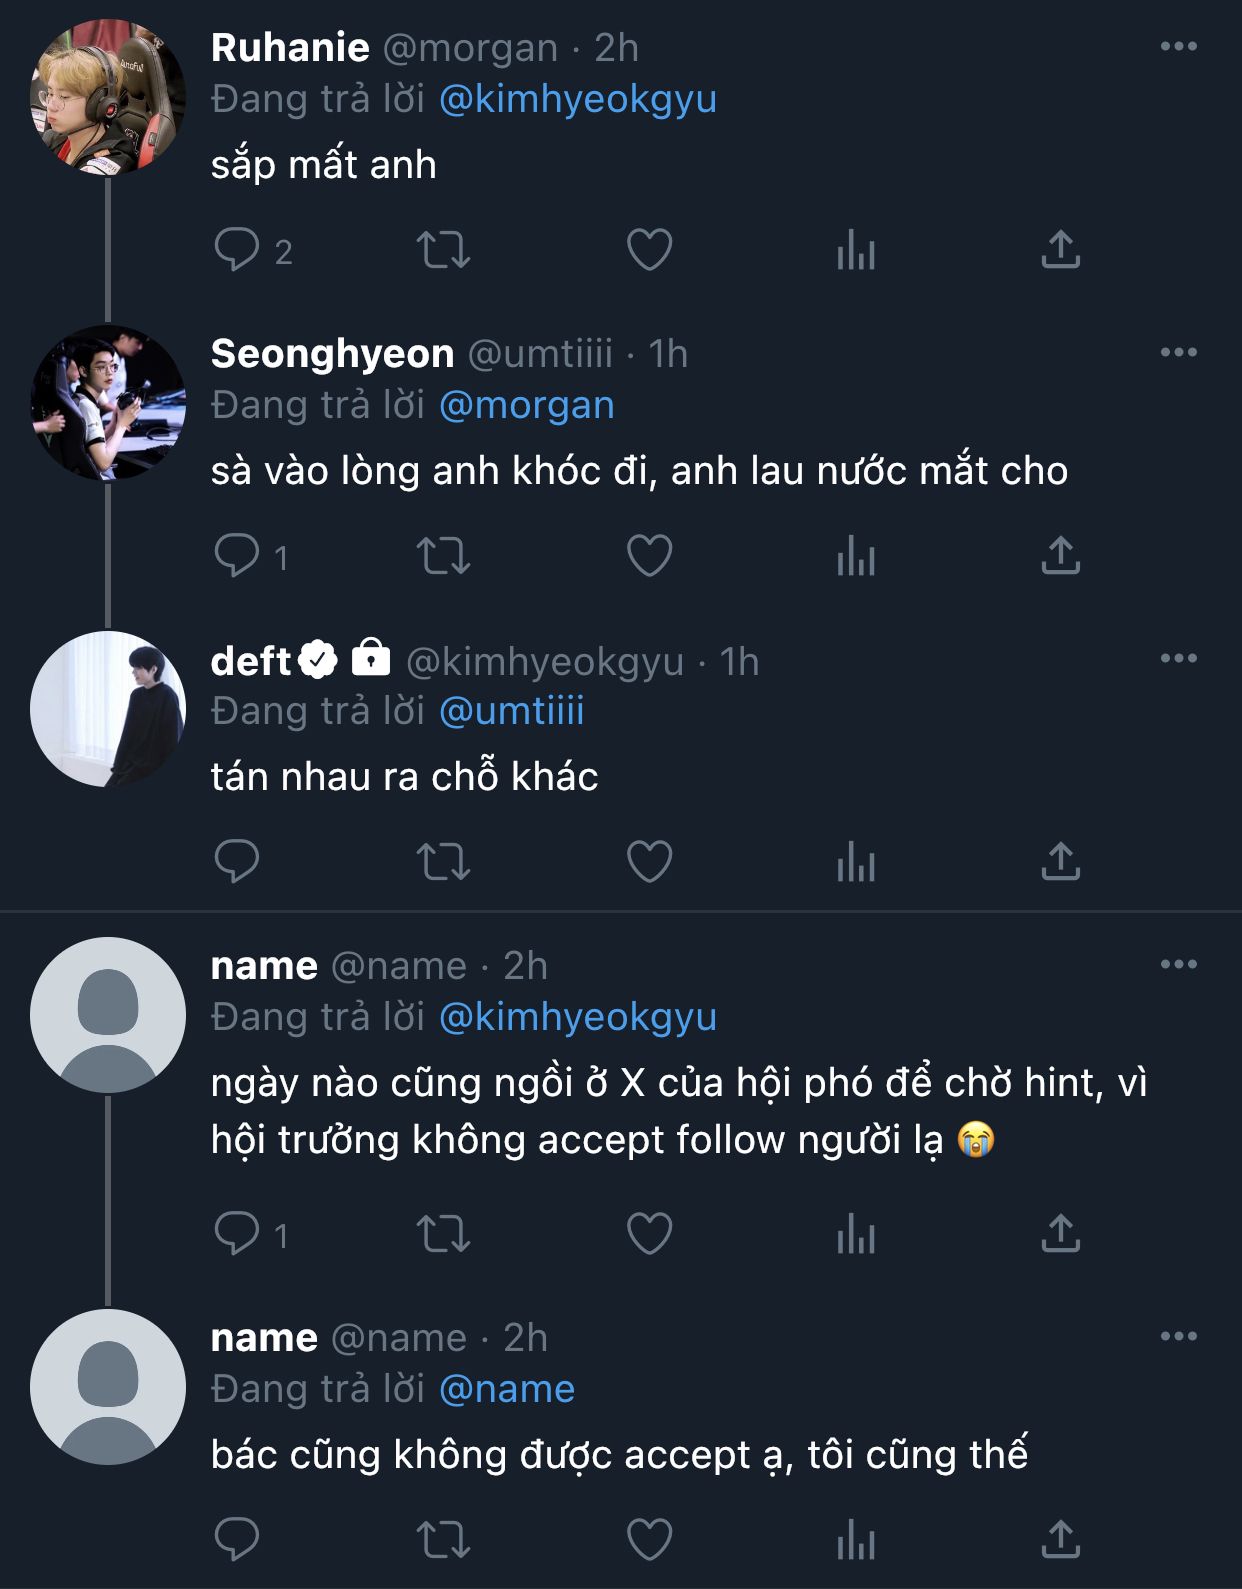This screenshot has width=1242, height=1589.
Task: Retweet the tweet about hội phó hint
Action: (x=443, y=1234)
